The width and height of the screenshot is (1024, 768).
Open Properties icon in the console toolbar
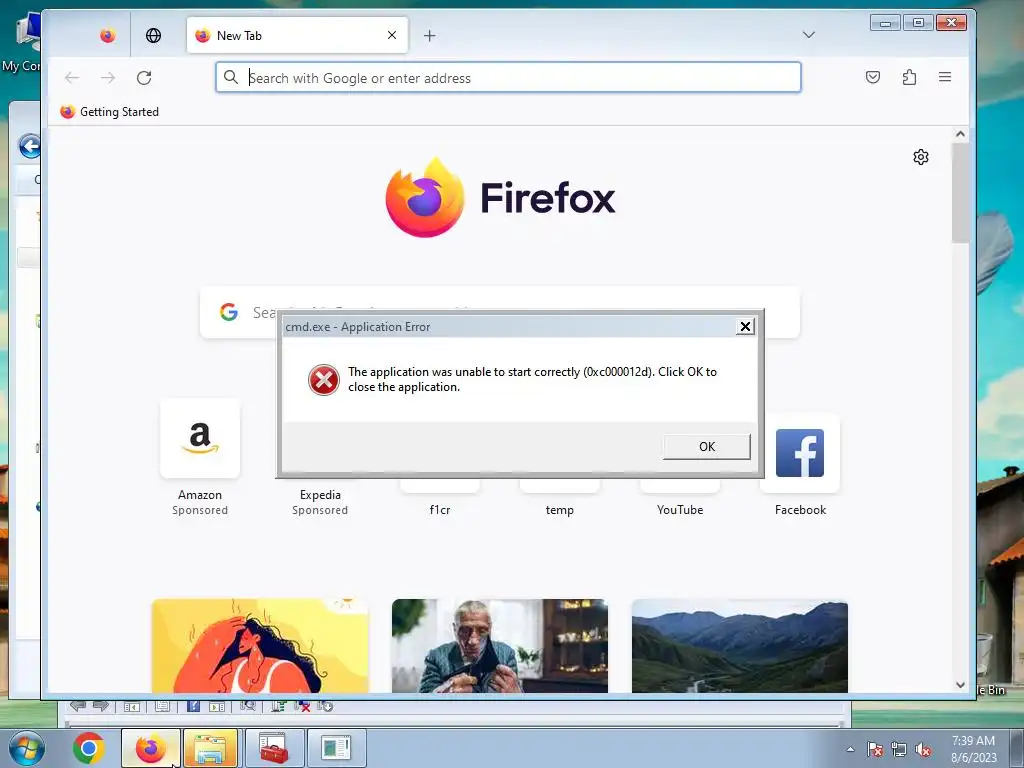tap(163, 707)
